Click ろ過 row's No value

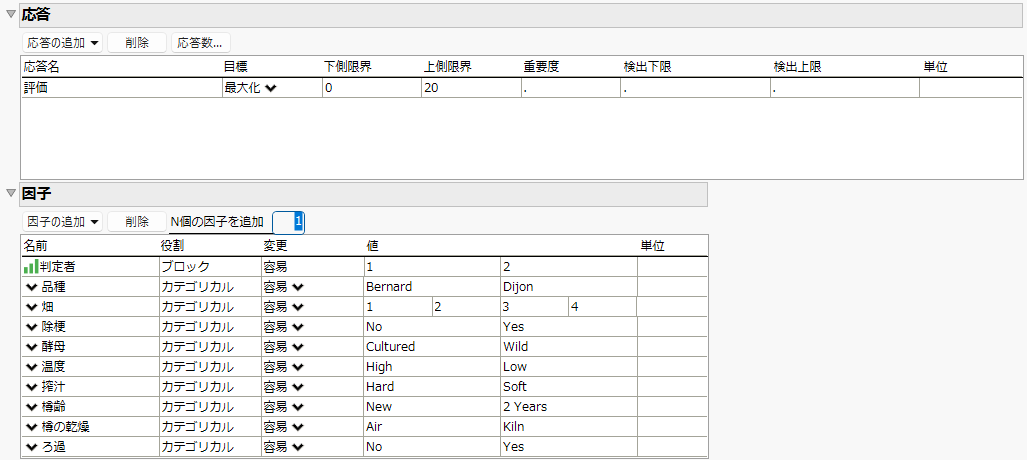click(432, 447)
